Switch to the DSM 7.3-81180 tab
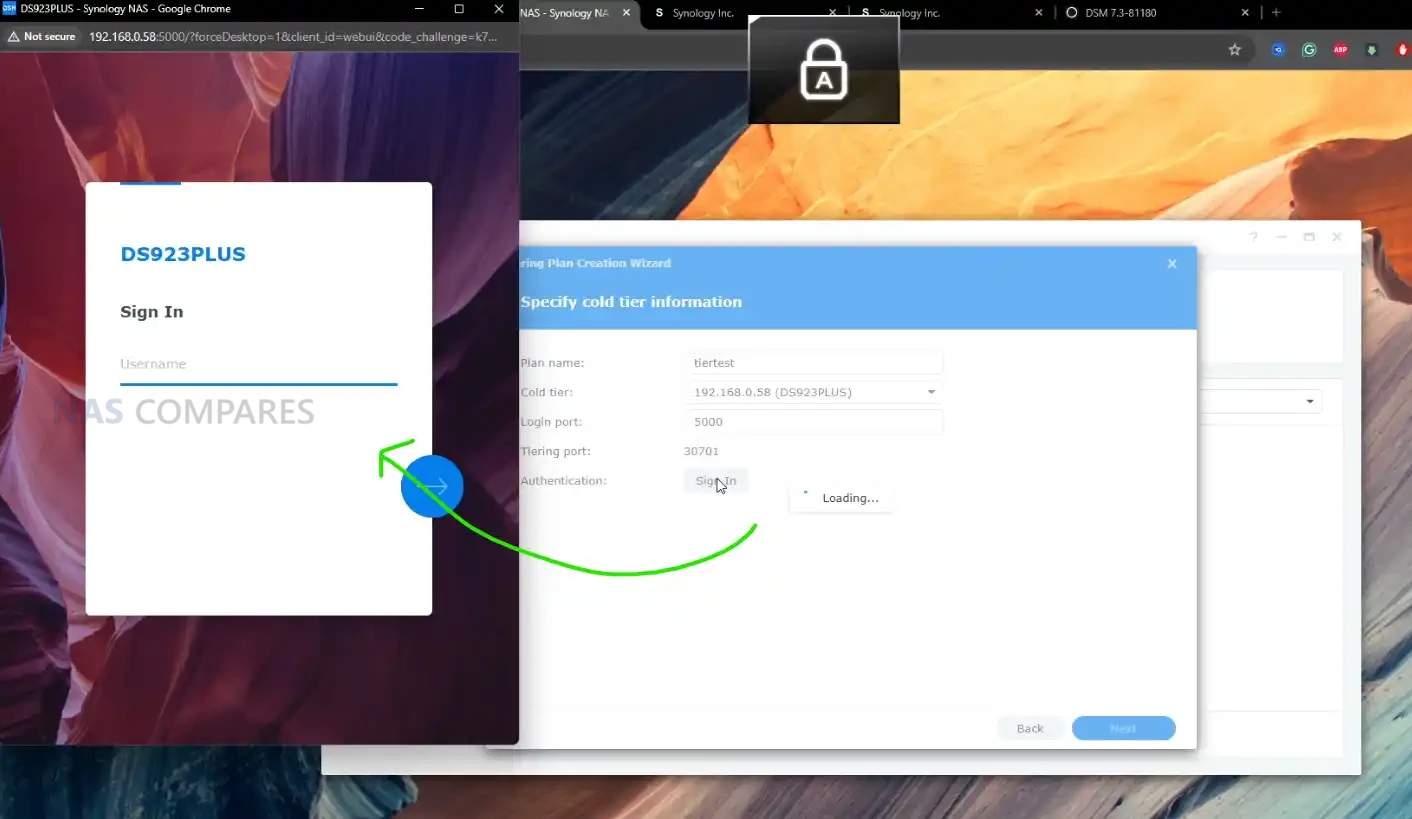Screen dimensions: 1412x819 pos(1150,13)
